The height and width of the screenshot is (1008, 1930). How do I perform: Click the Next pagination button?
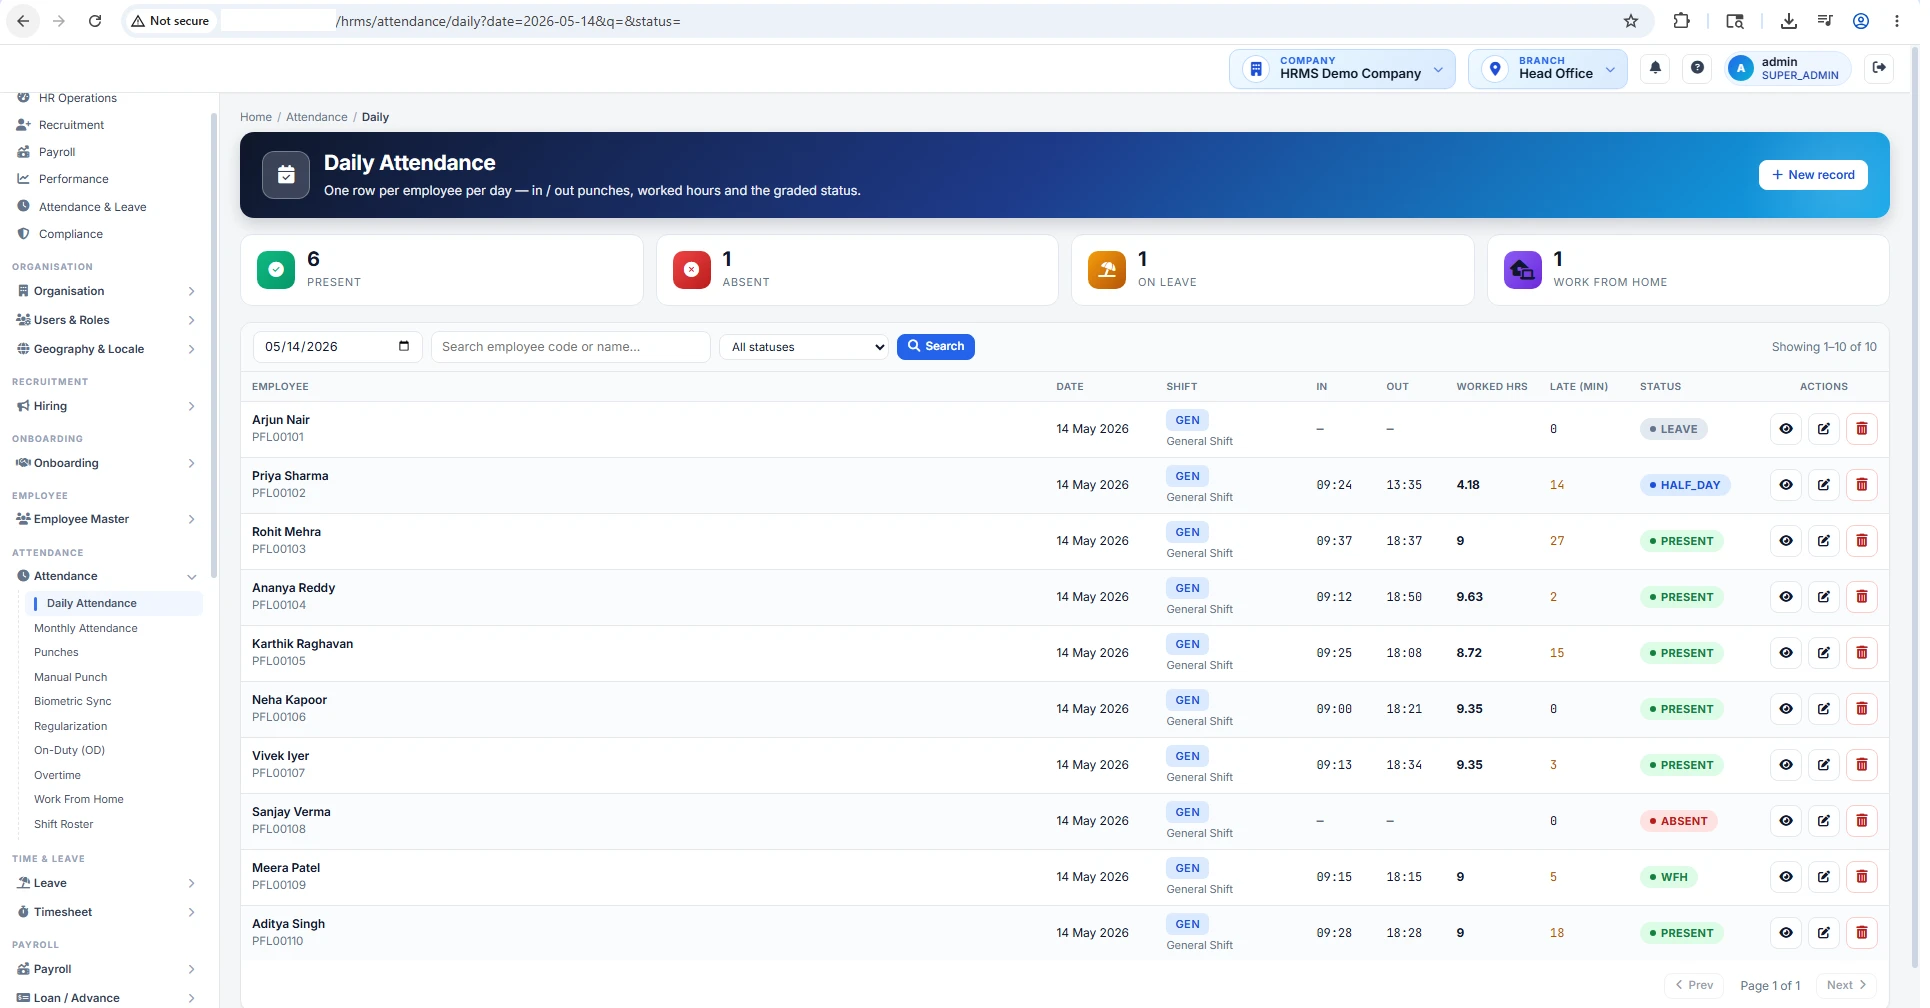[1846, 985]
